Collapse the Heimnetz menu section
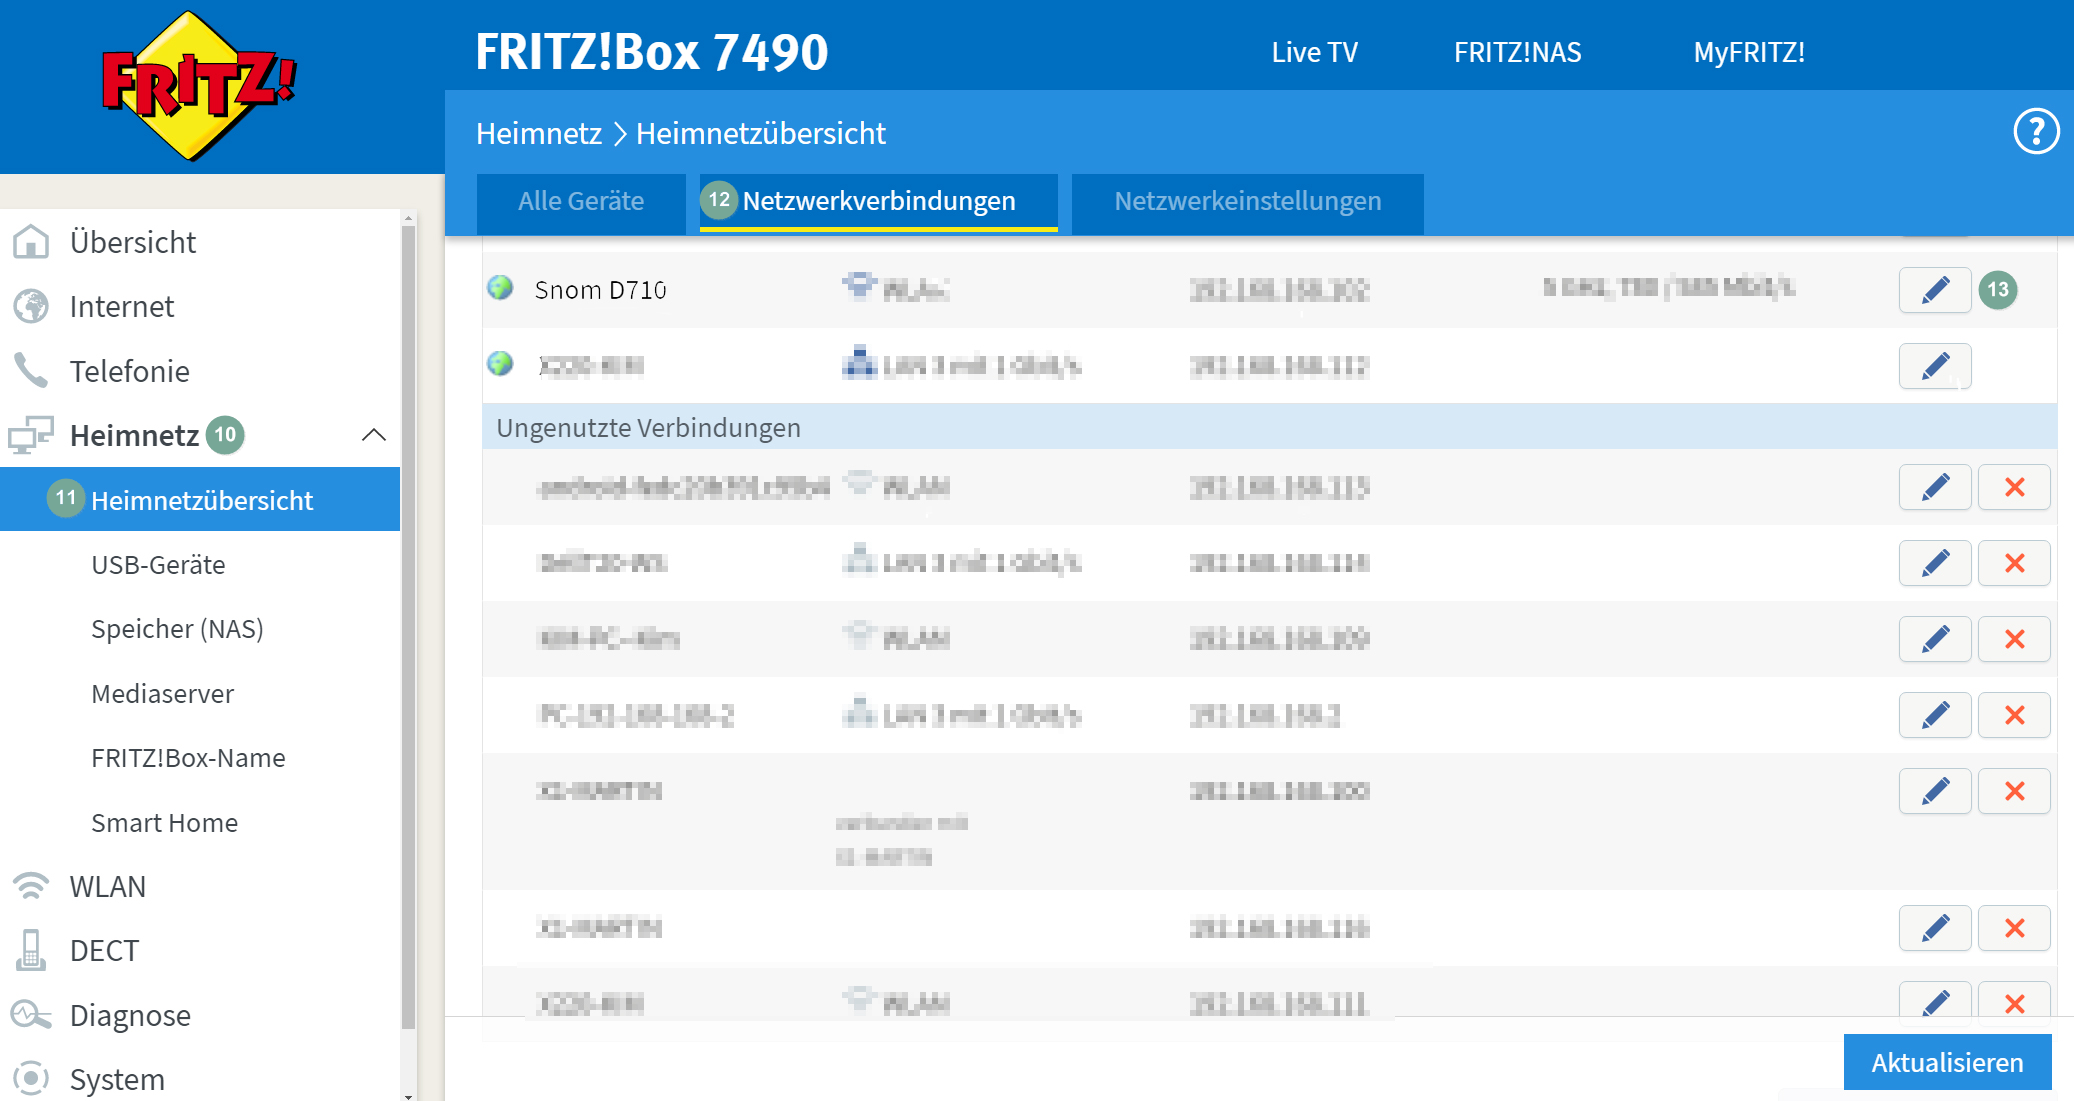This screenshot has height=1101, width=2074. click(373, 435)
